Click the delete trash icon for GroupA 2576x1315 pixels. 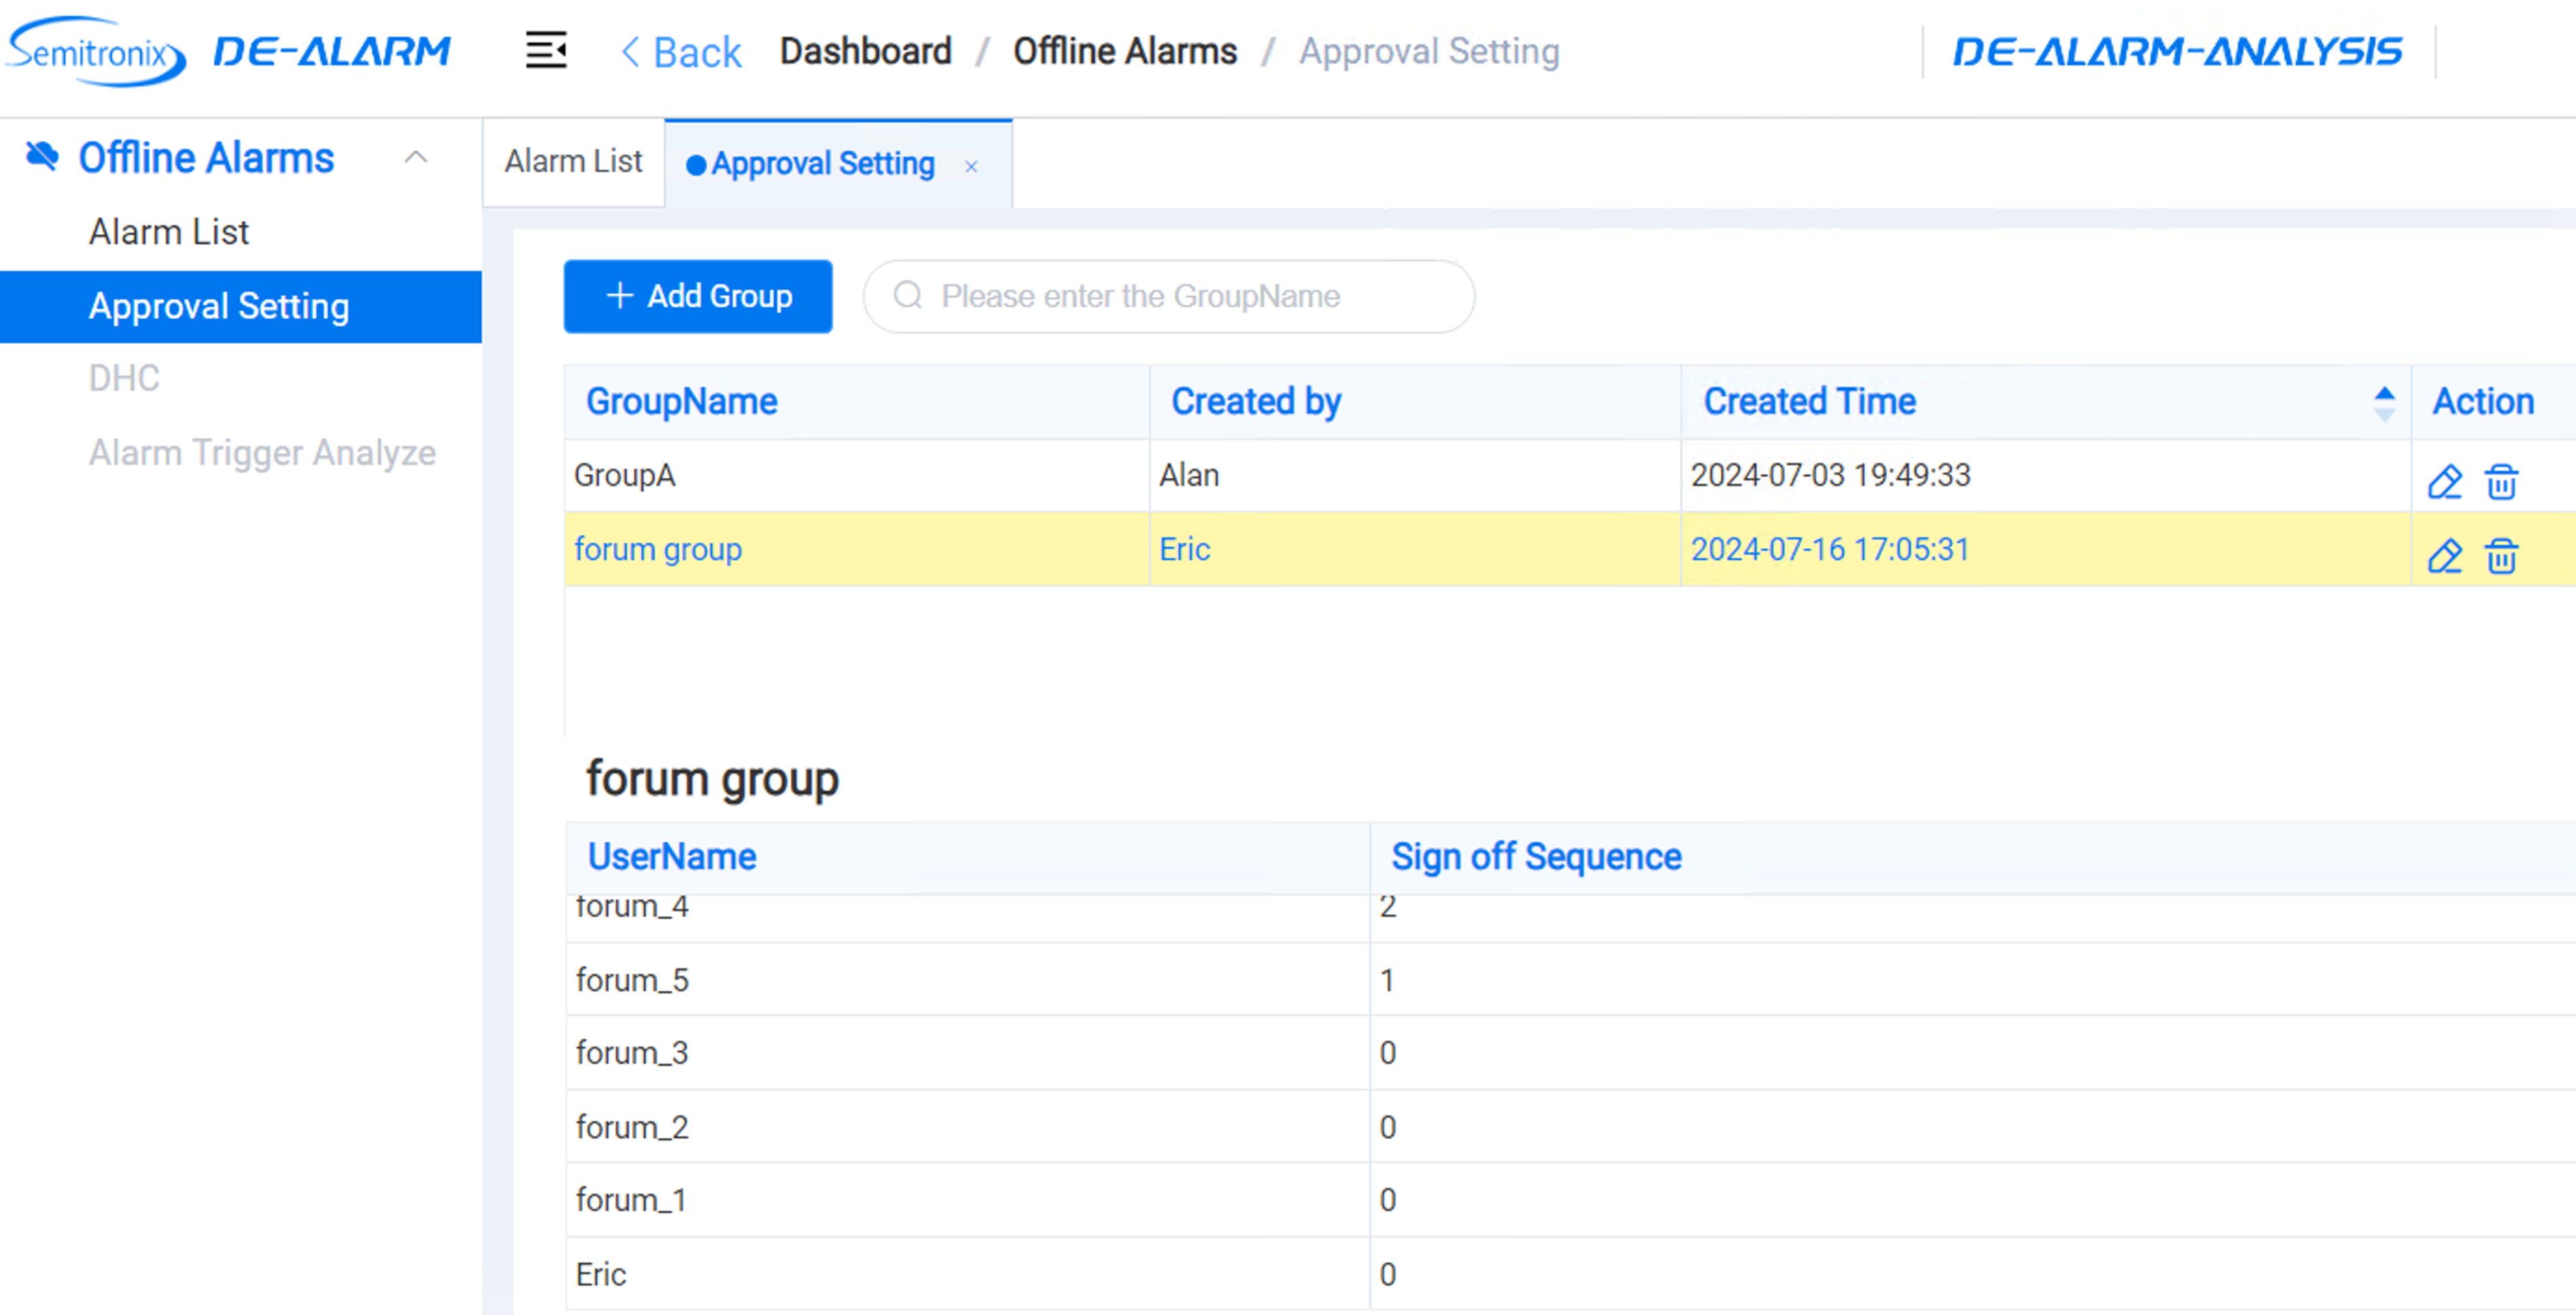(x=2501, y=482)
